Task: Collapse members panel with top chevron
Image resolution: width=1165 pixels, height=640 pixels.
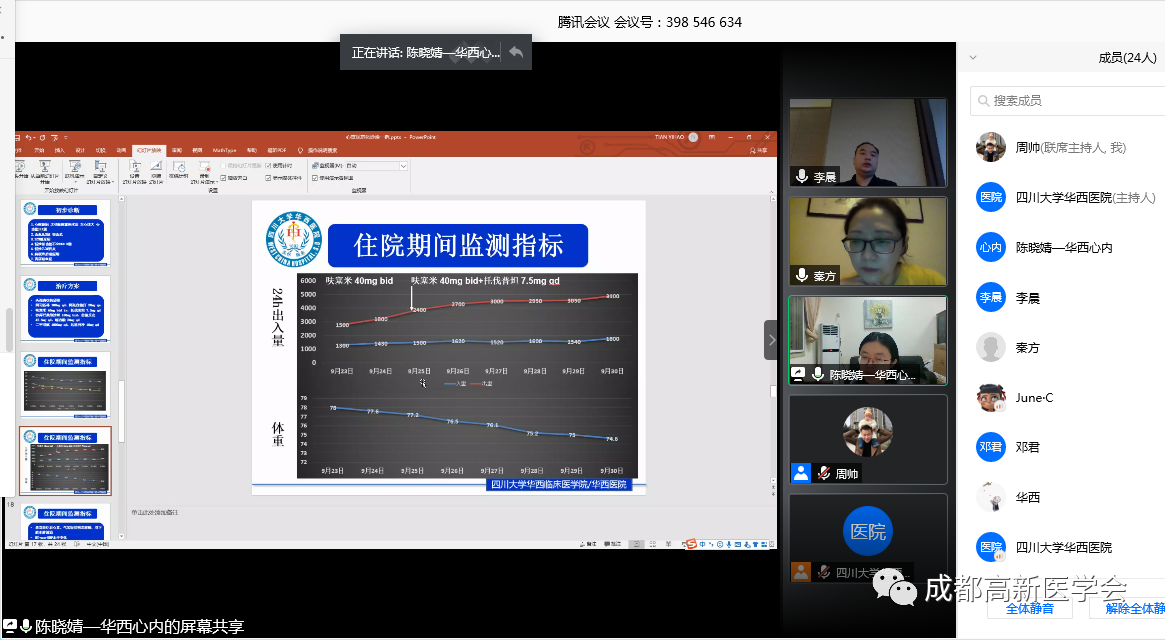Action: coord(973,57)
